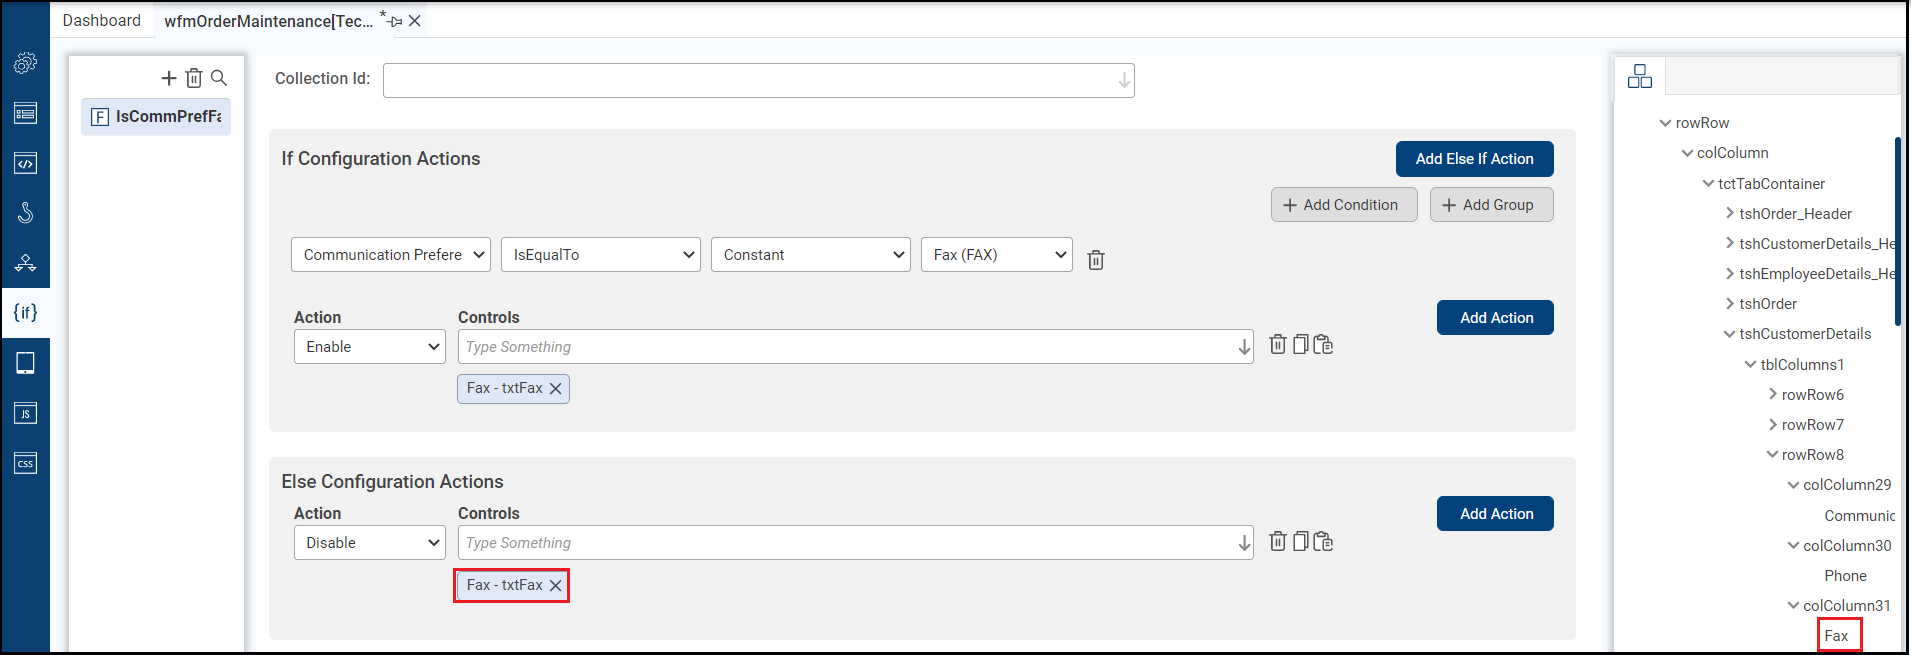Image resolution: width=1911 pixels, height=655 pixels.
Task: Click the hook icon in the sidebar
Action: 25,213
